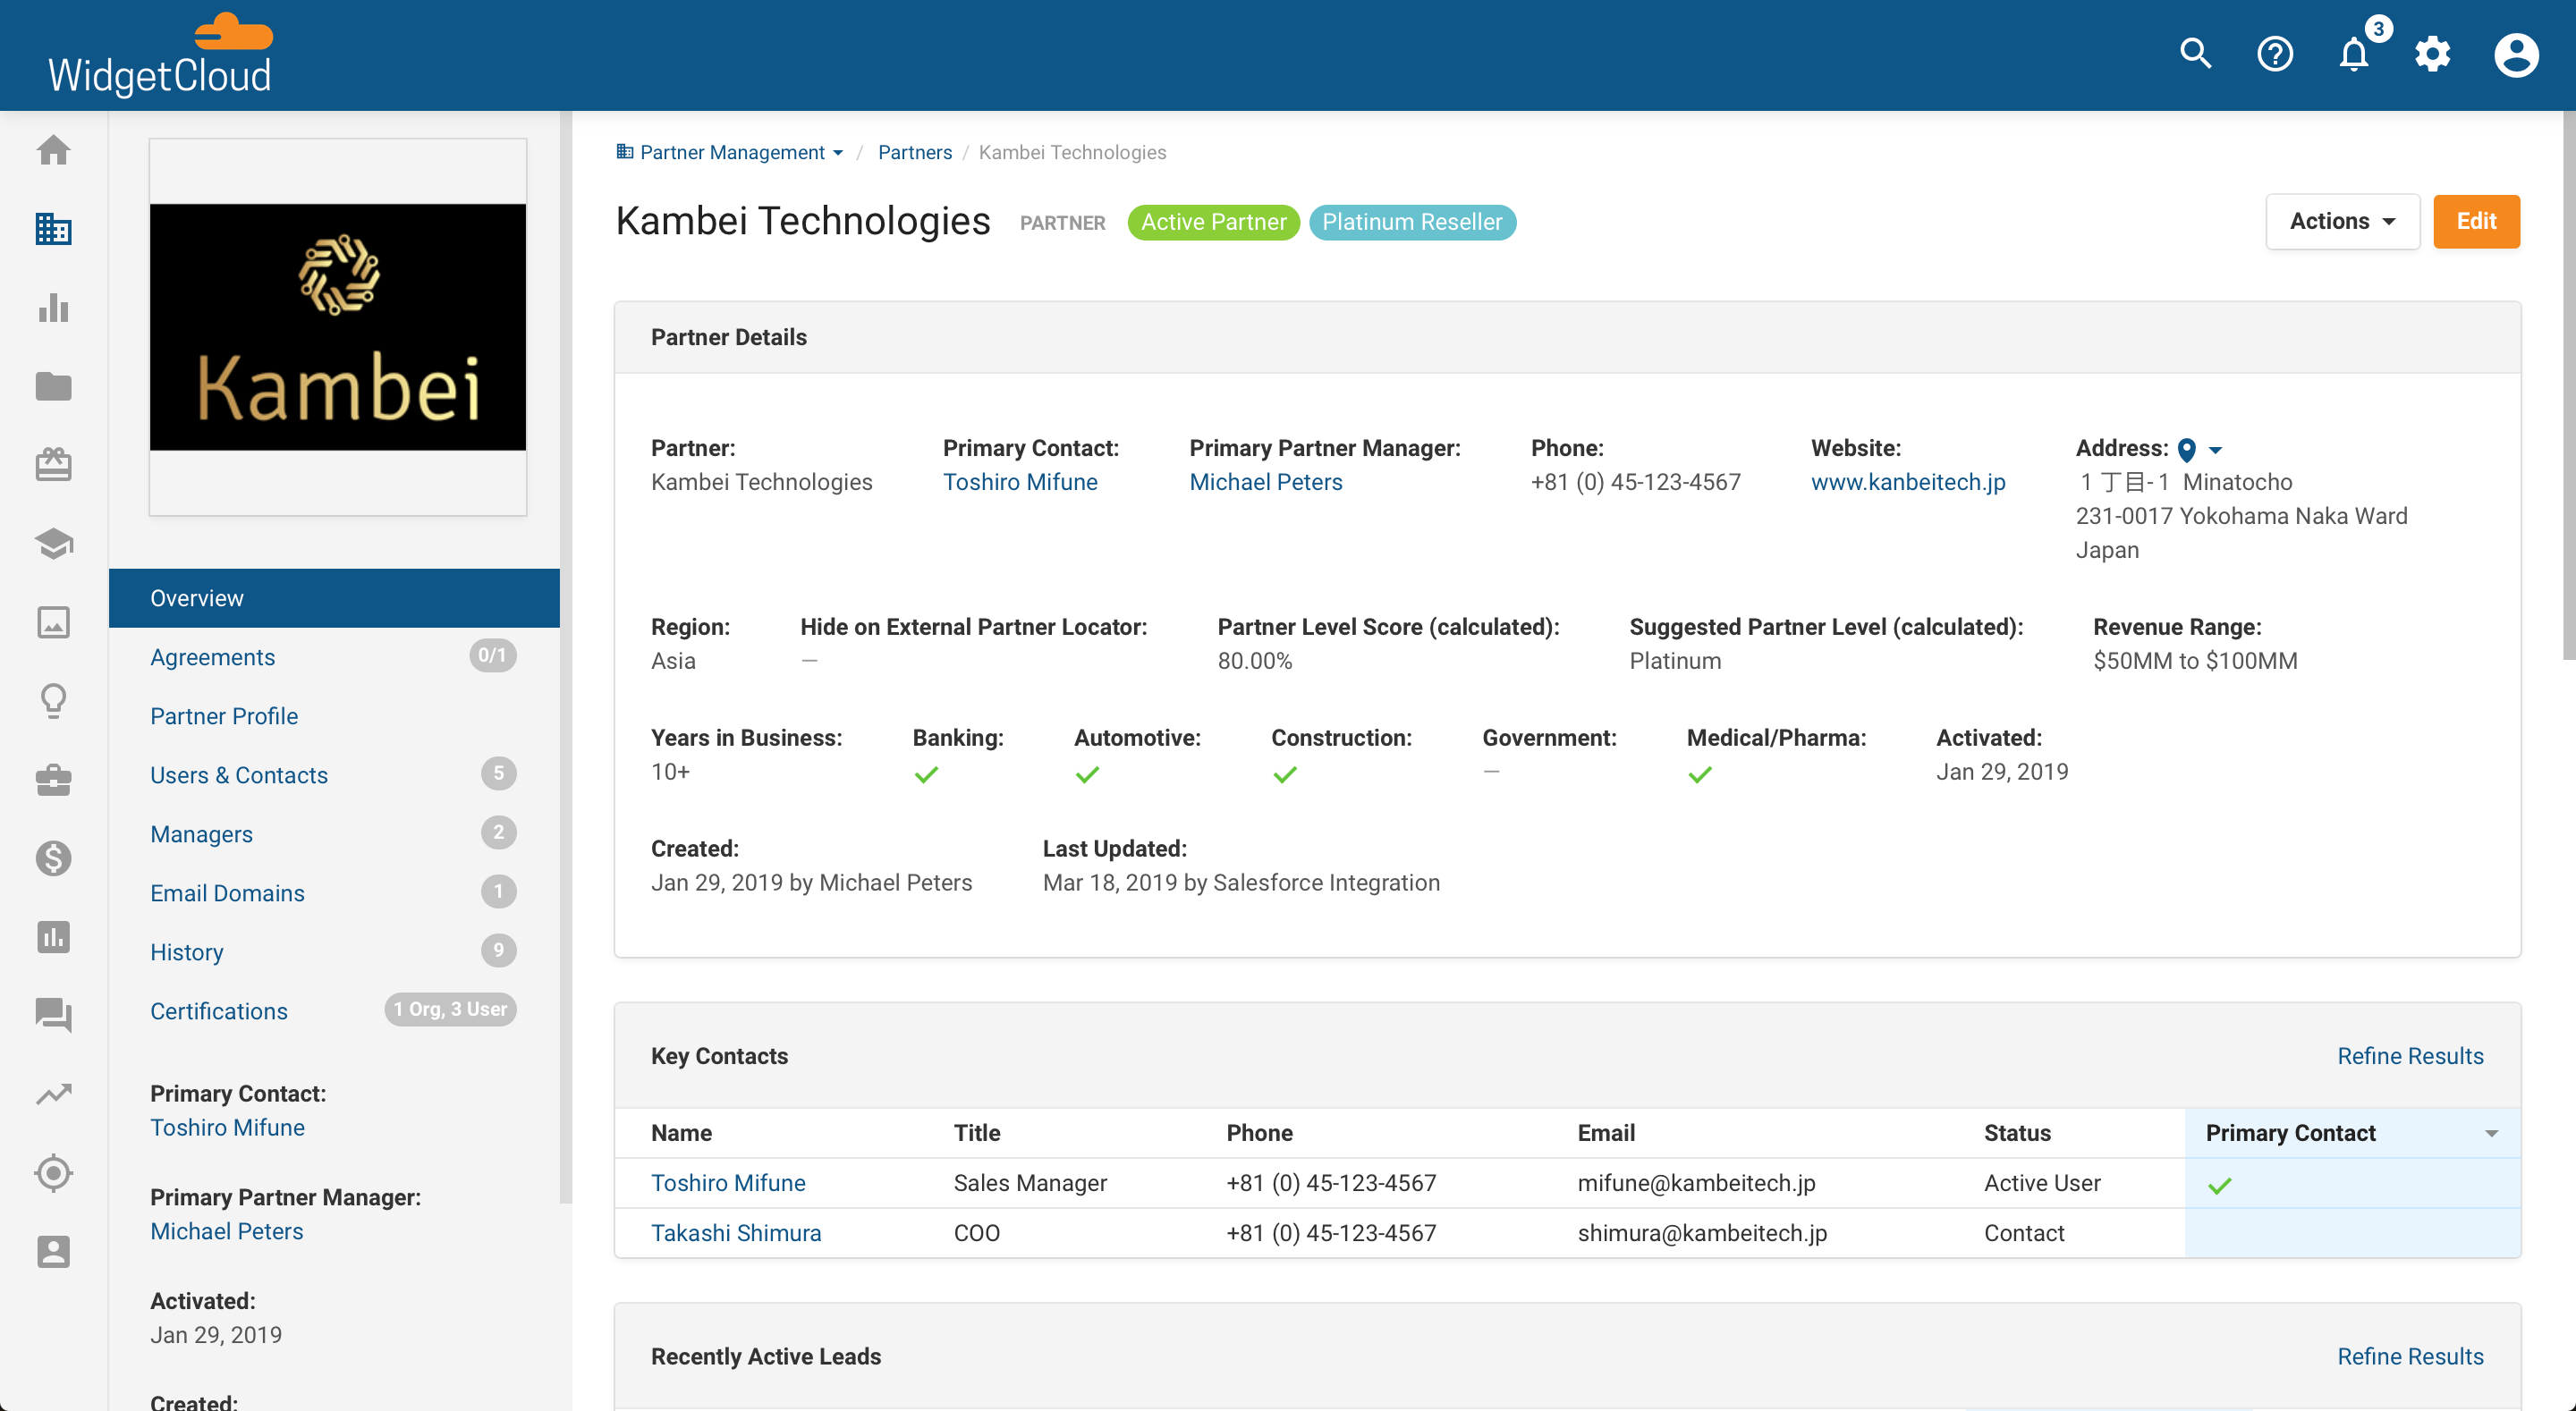Viewport: 2576px width, 1411px height.
Task: Open the settings gear icon
Action: tap(2432, 54)
